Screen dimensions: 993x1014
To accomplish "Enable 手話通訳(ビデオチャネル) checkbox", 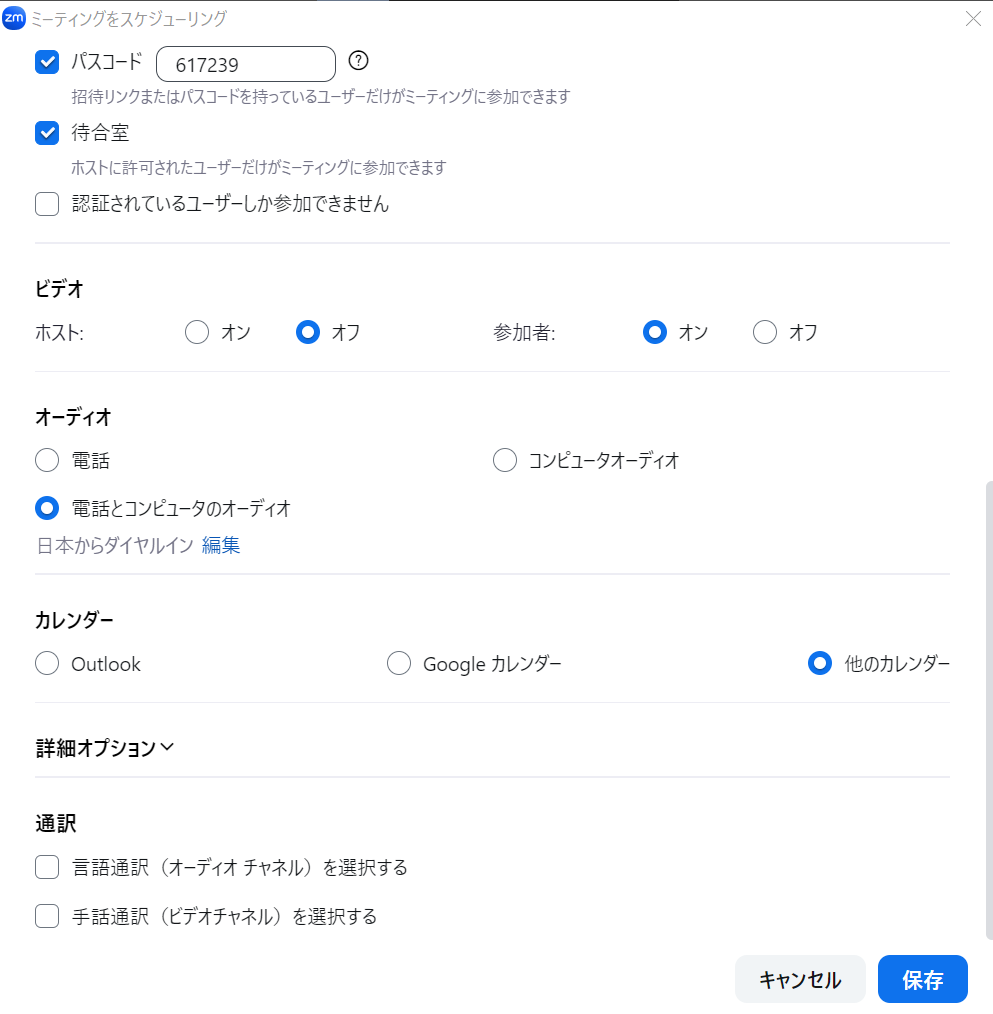I will coord(47,916).
